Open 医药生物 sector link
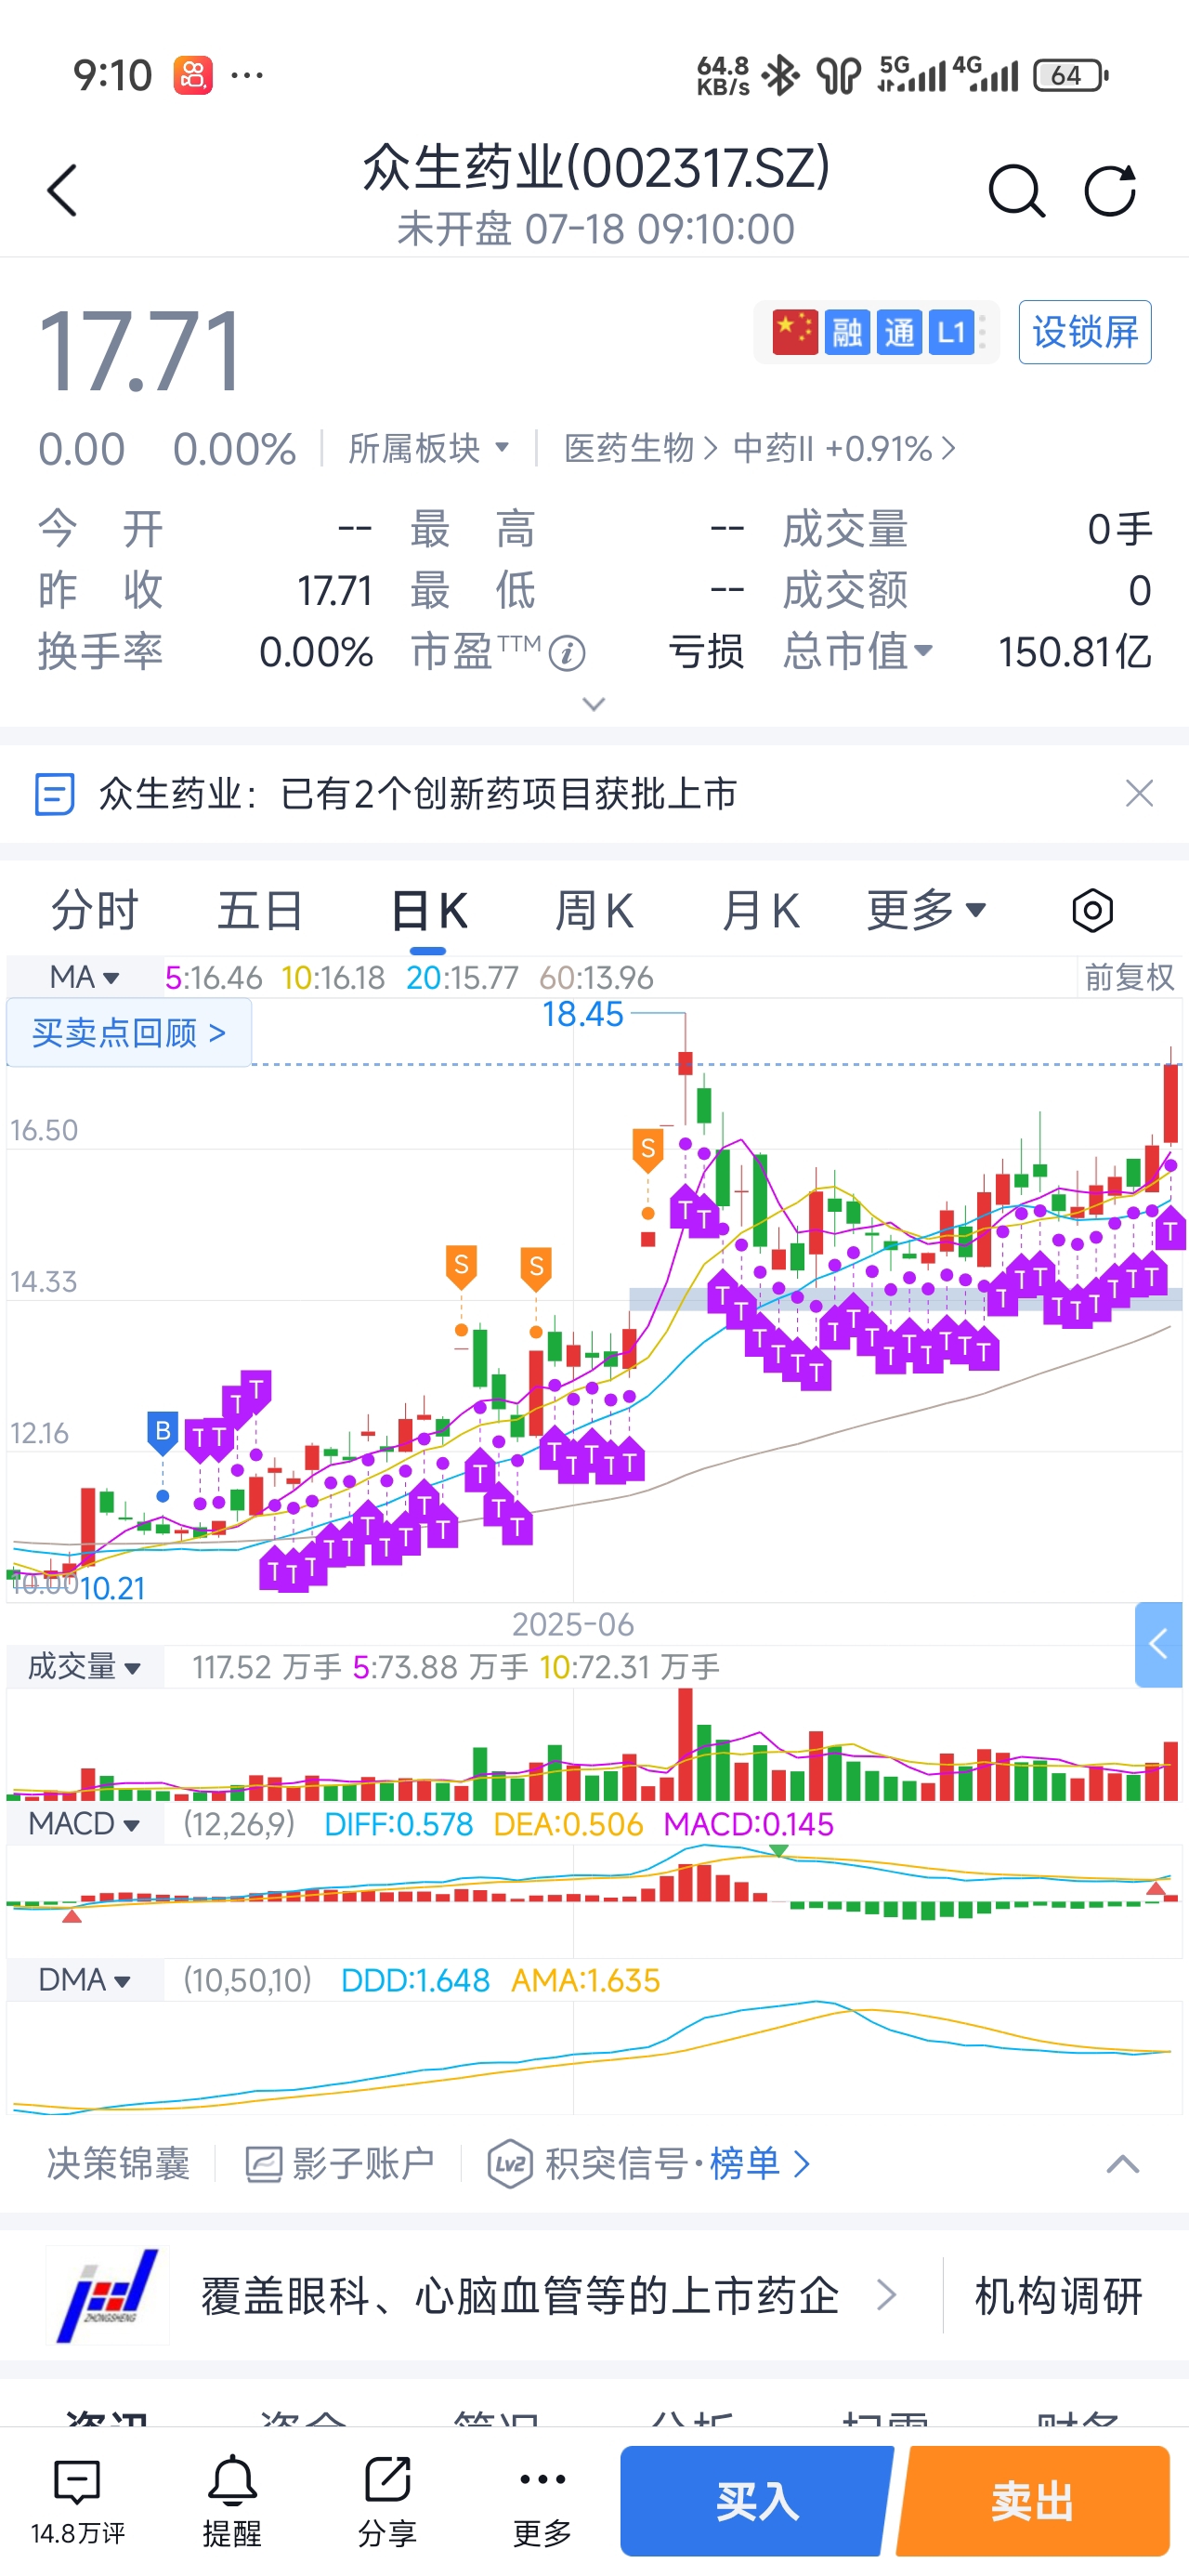This screenshot has height=2576, width=1189. tap(640, 448)
